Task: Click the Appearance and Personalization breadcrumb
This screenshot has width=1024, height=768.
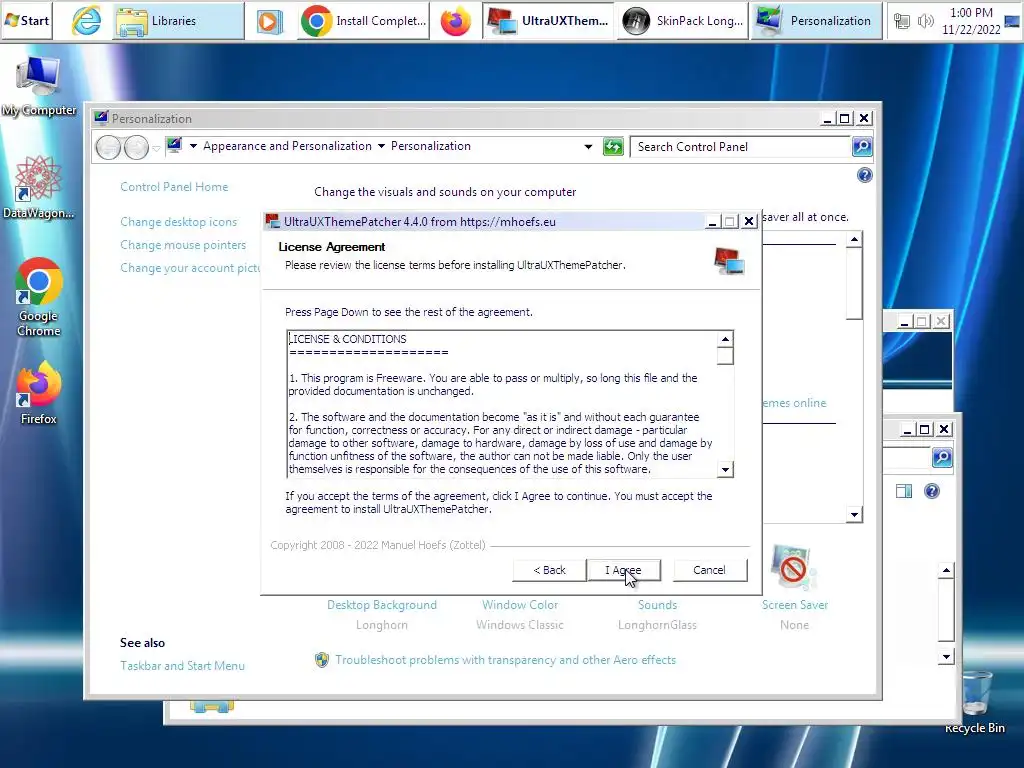Action: point(287,146)
